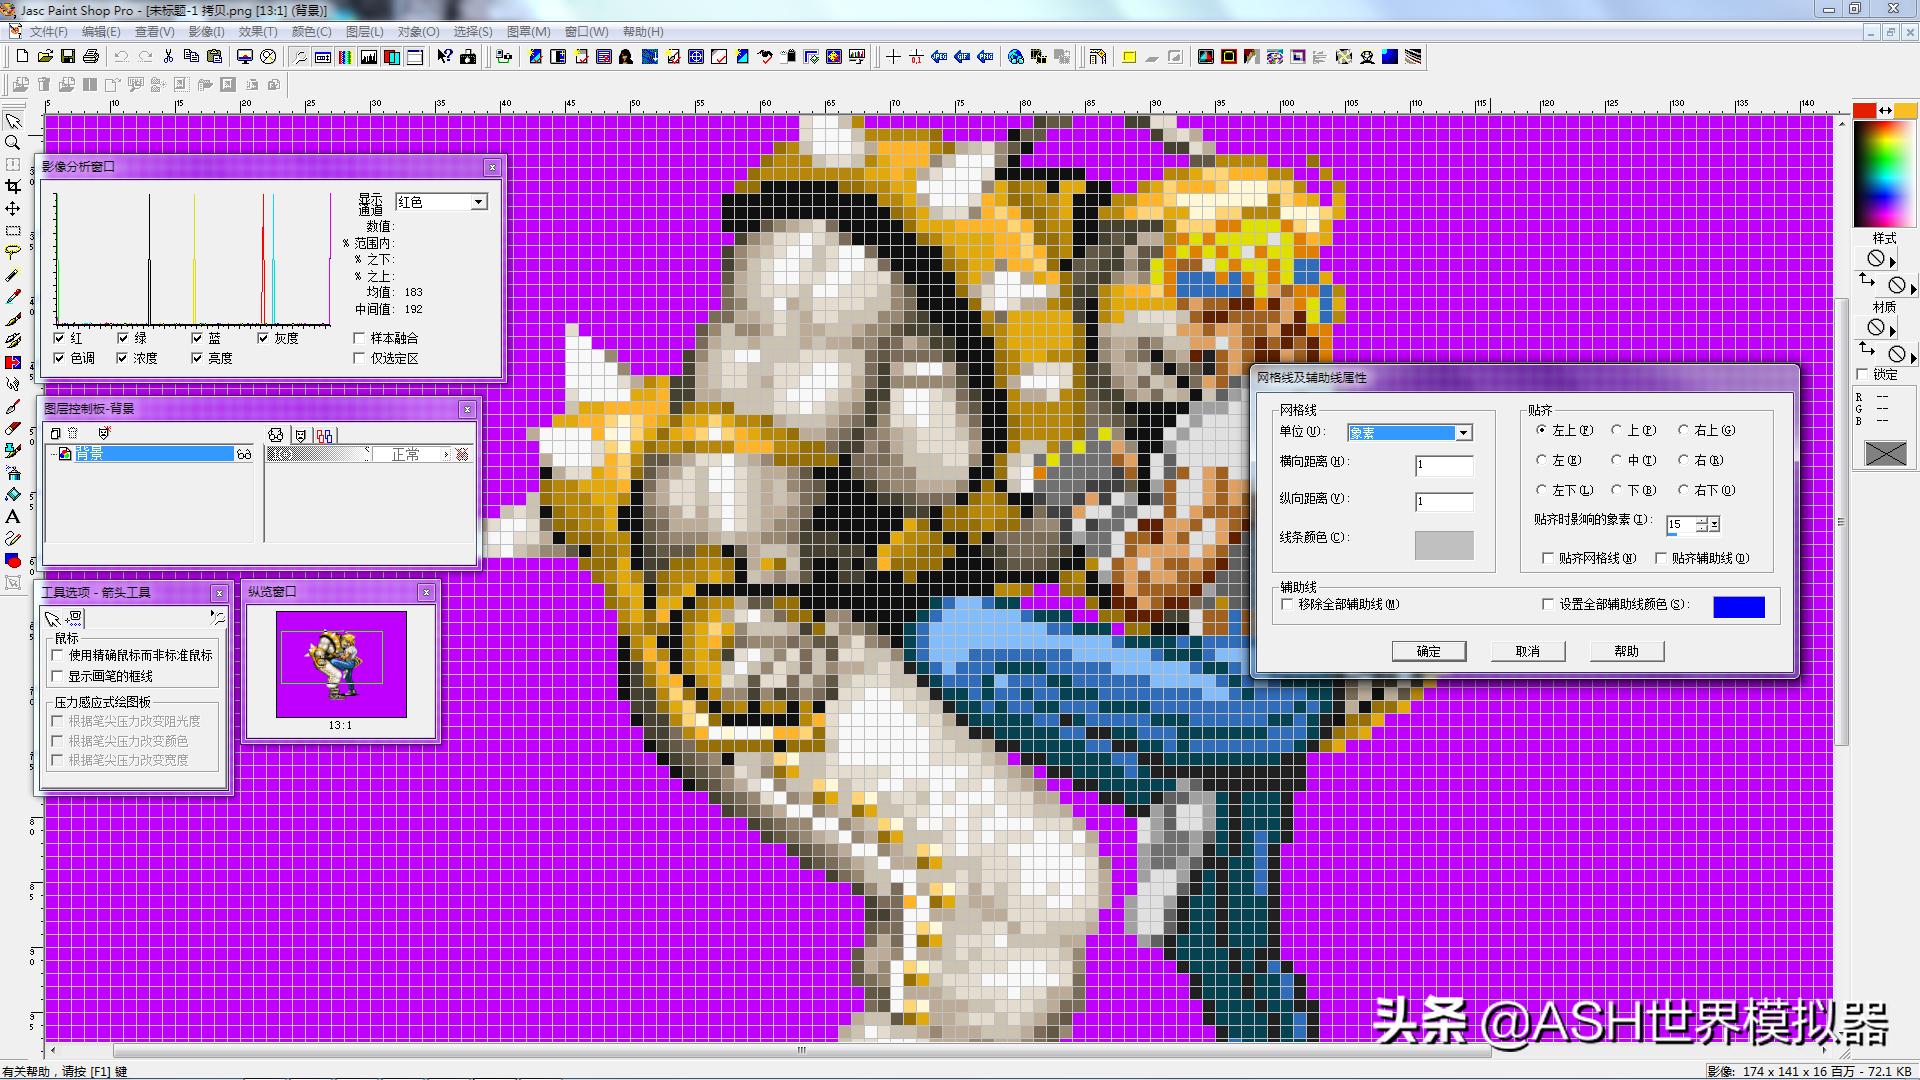Enable 贴齐网格线 in the grid dialog
Screen dimensions: 1920x1080
[x=1548, y=558]
